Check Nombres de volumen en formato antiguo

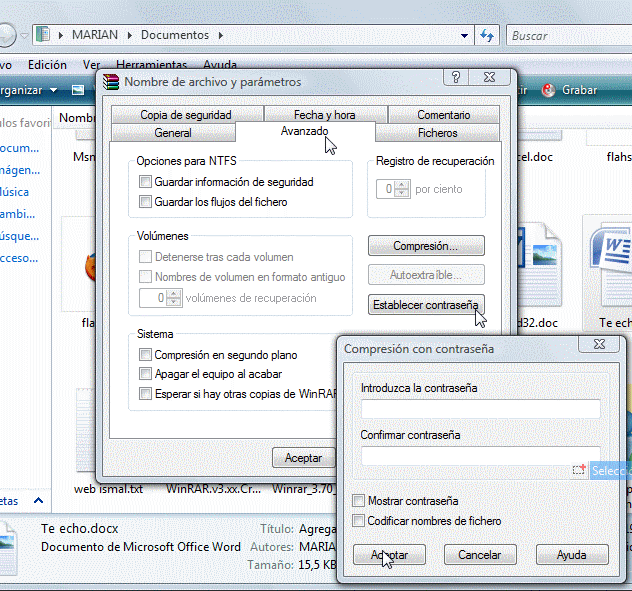145,277
